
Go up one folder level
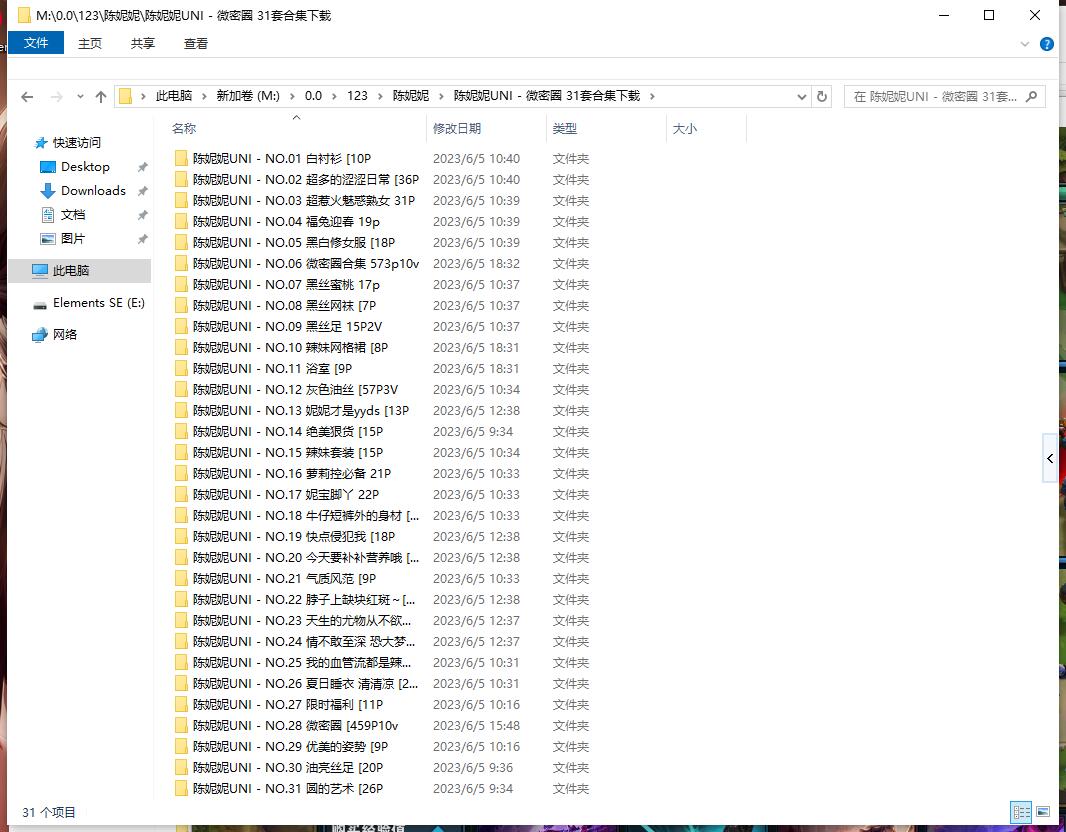(101, 97)
